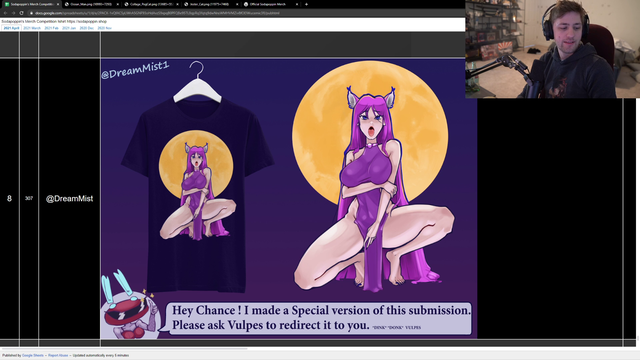The height and width of the screenshot is (360, 640).
Task: Click the Google Sheets icon on first tab
Action: tap(7, 4)
